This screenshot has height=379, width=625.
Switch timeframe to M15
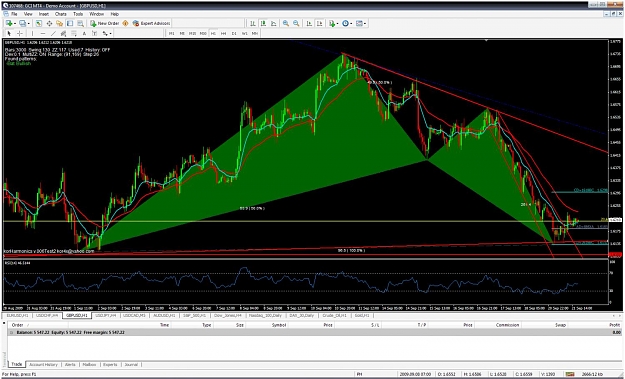[x=193, y=33]
